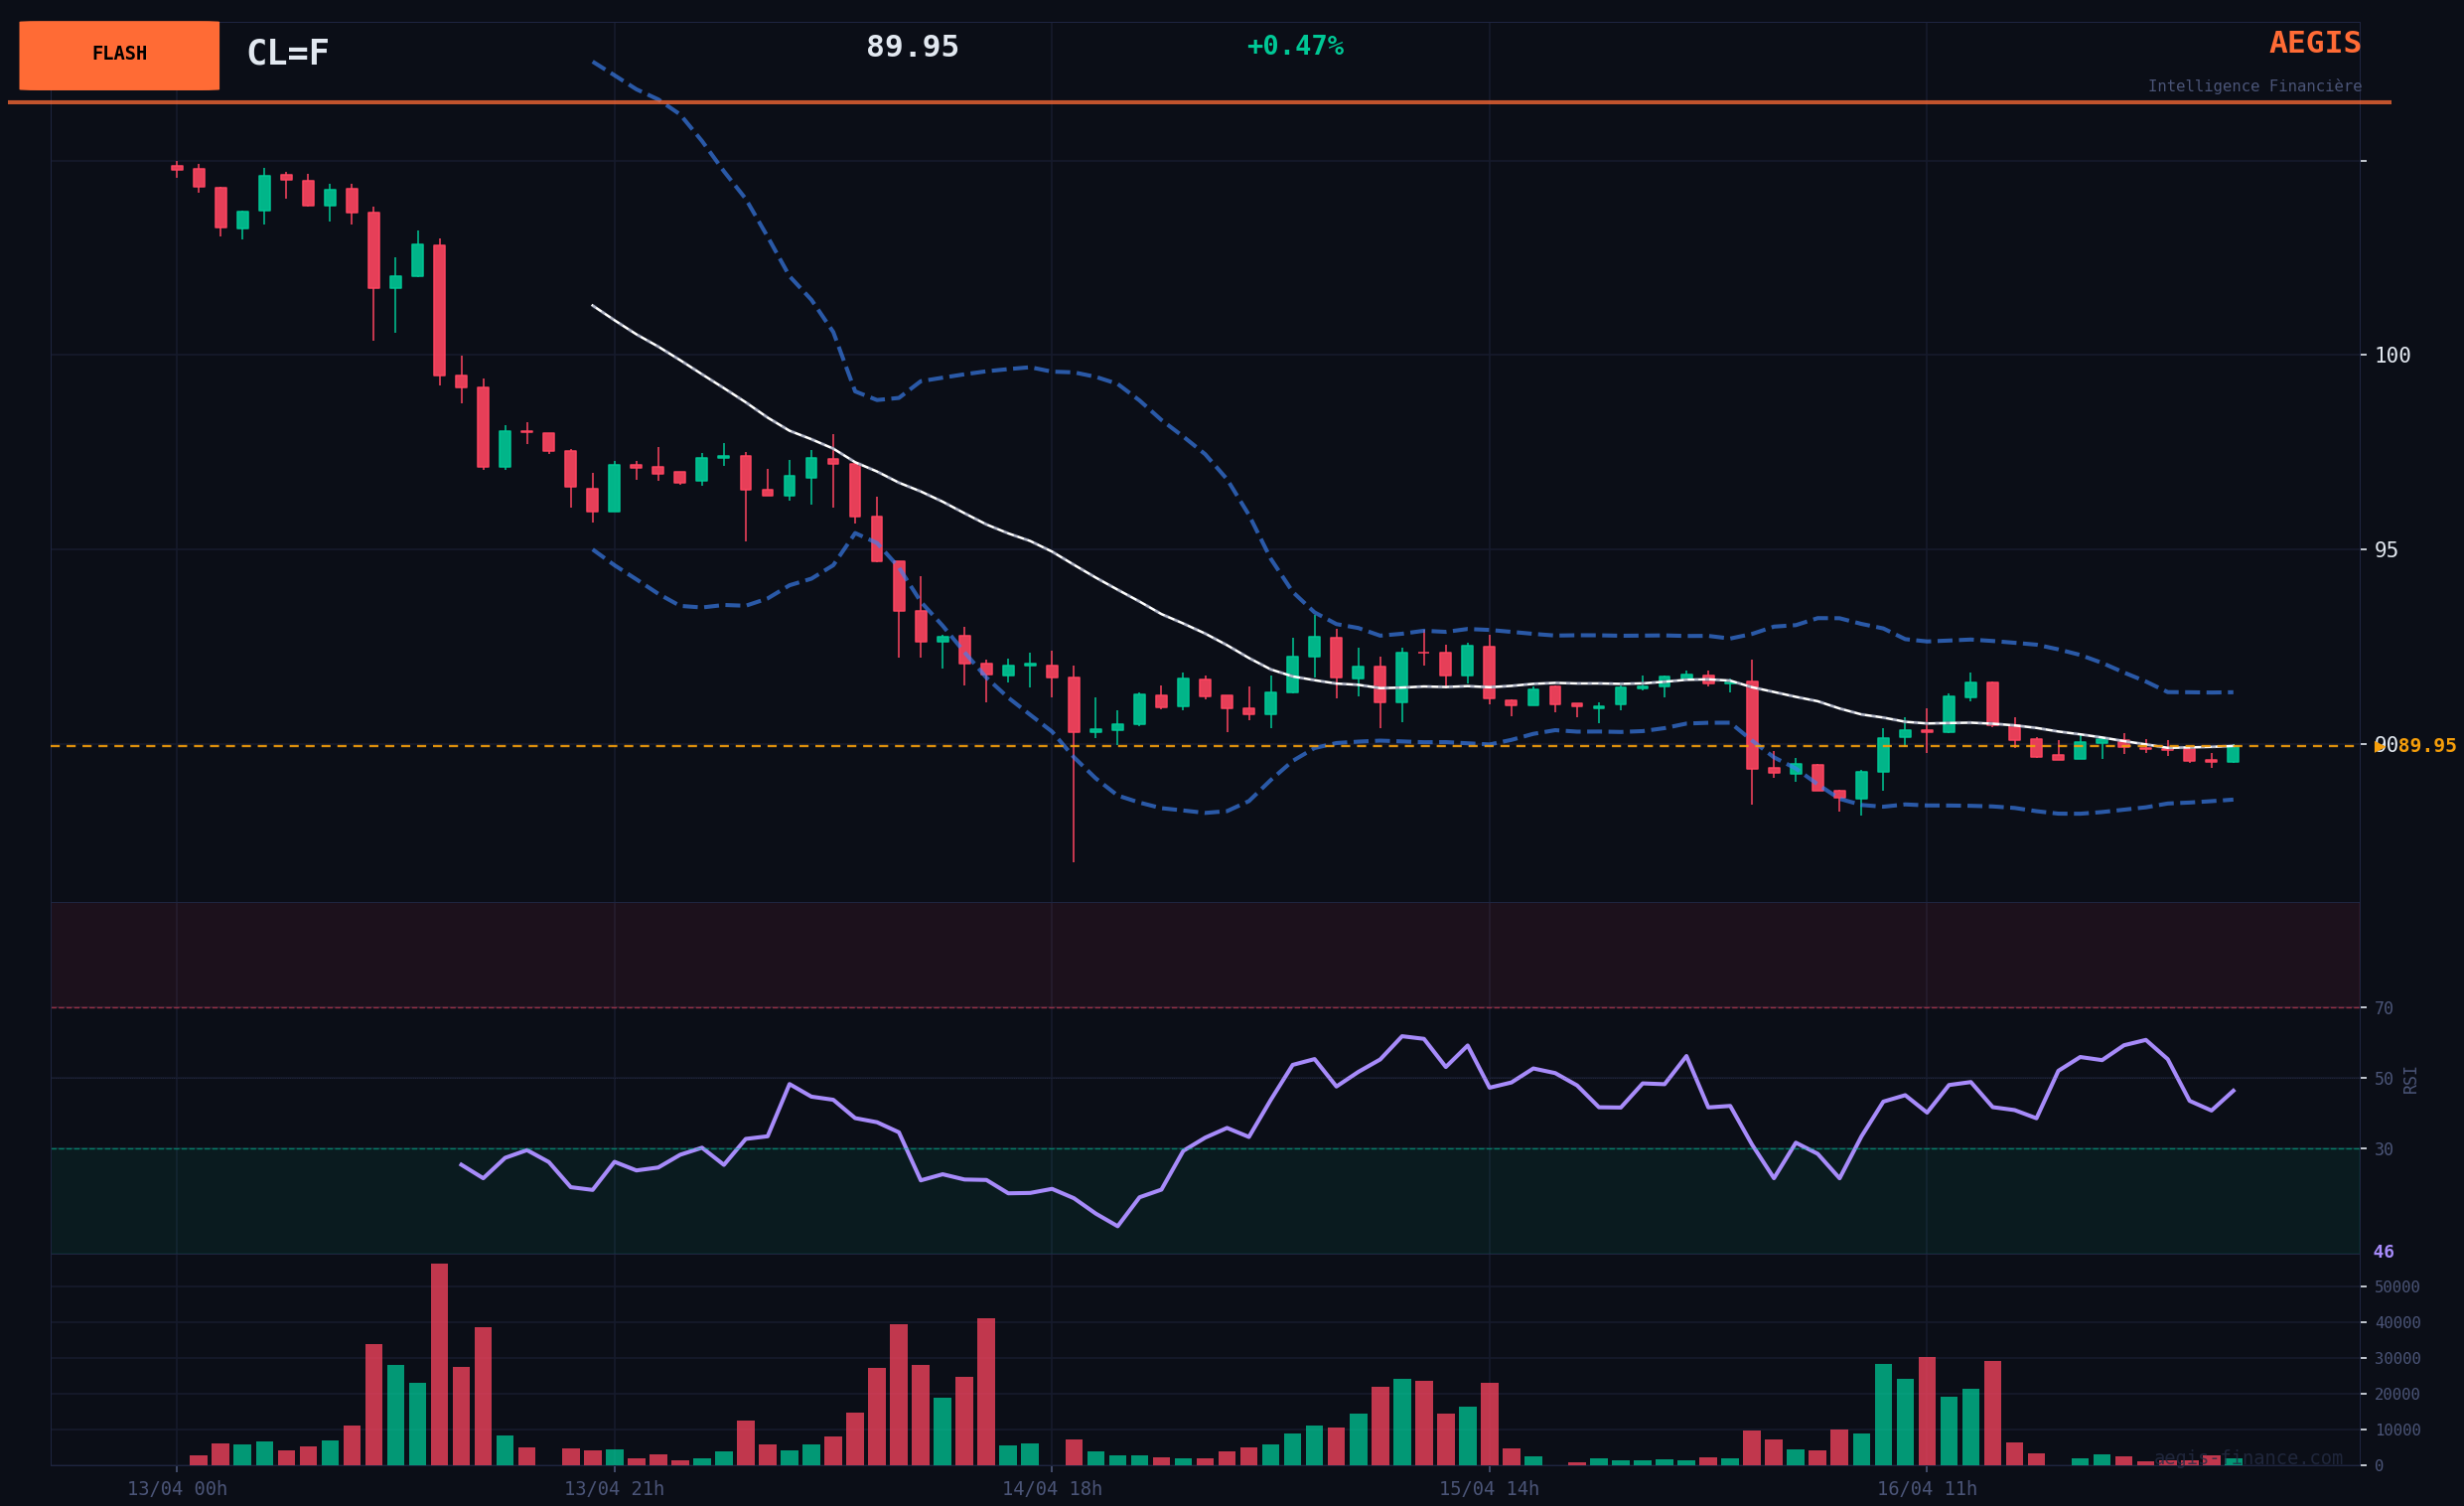
Task: Click the purple RSI value 46
Action: [x=2383, y=1252]
